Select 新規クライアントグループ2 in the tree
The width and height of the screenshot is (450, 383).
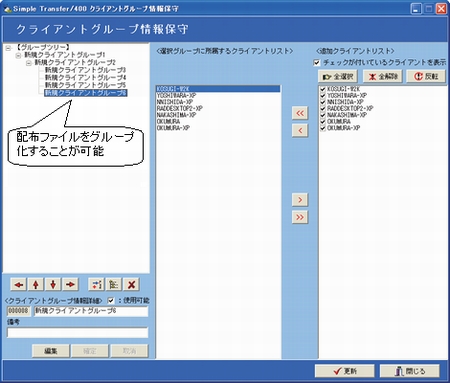75,62
